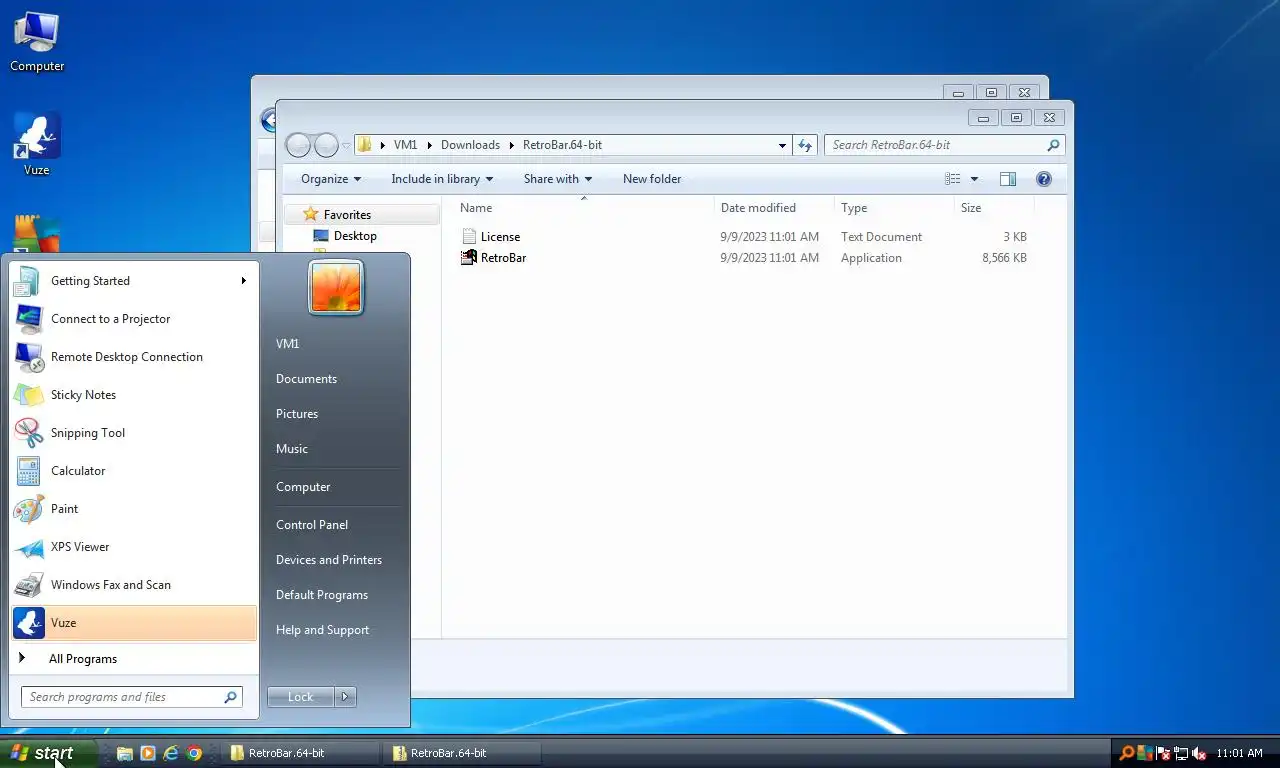Open the recent pages dropdown arrow beside the Forward button
Screen dimensions: 1280x768
346,145
